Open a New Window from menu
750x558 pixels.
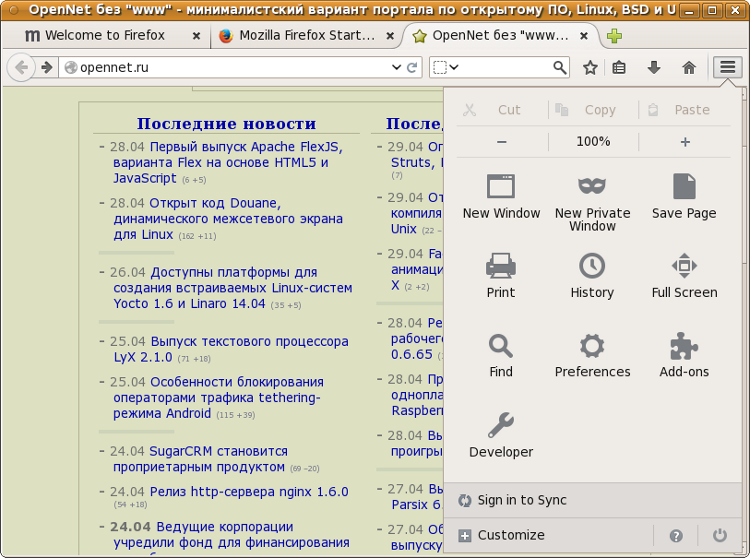[x=501, y=196]
